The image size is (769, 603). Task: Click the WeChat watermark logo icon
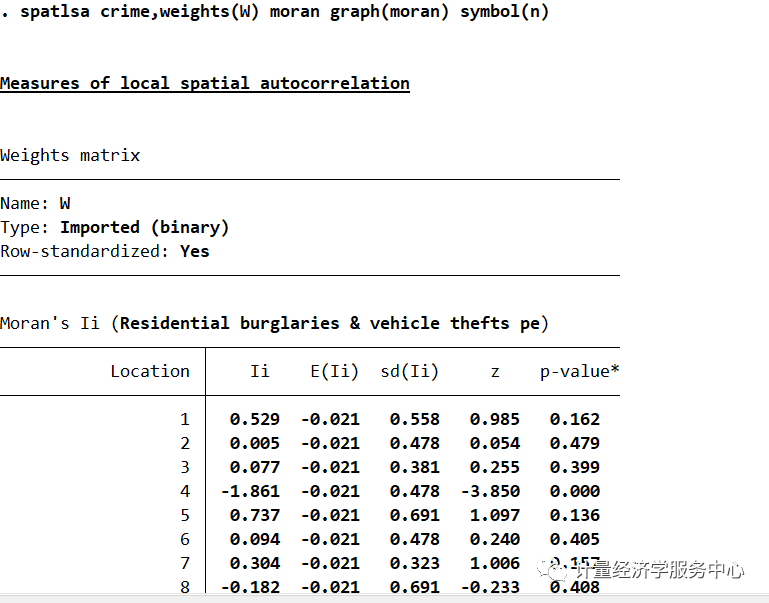click(x=552, y=570)
